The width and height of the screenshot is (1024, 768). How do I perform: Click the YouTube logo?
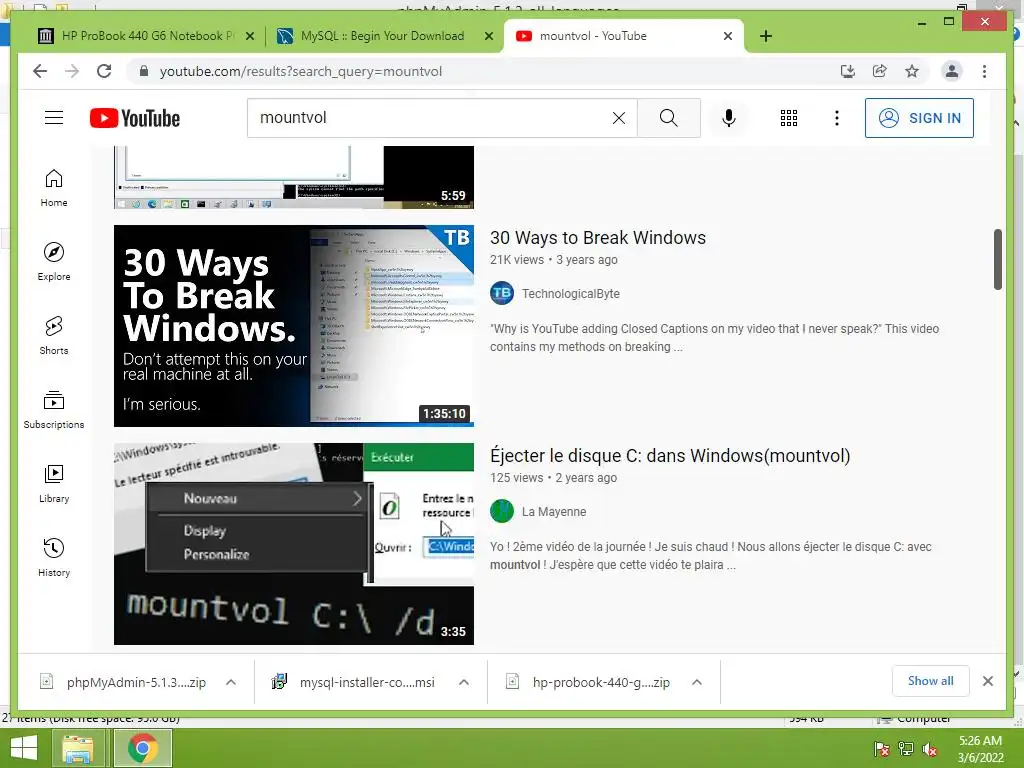[135, 118]
